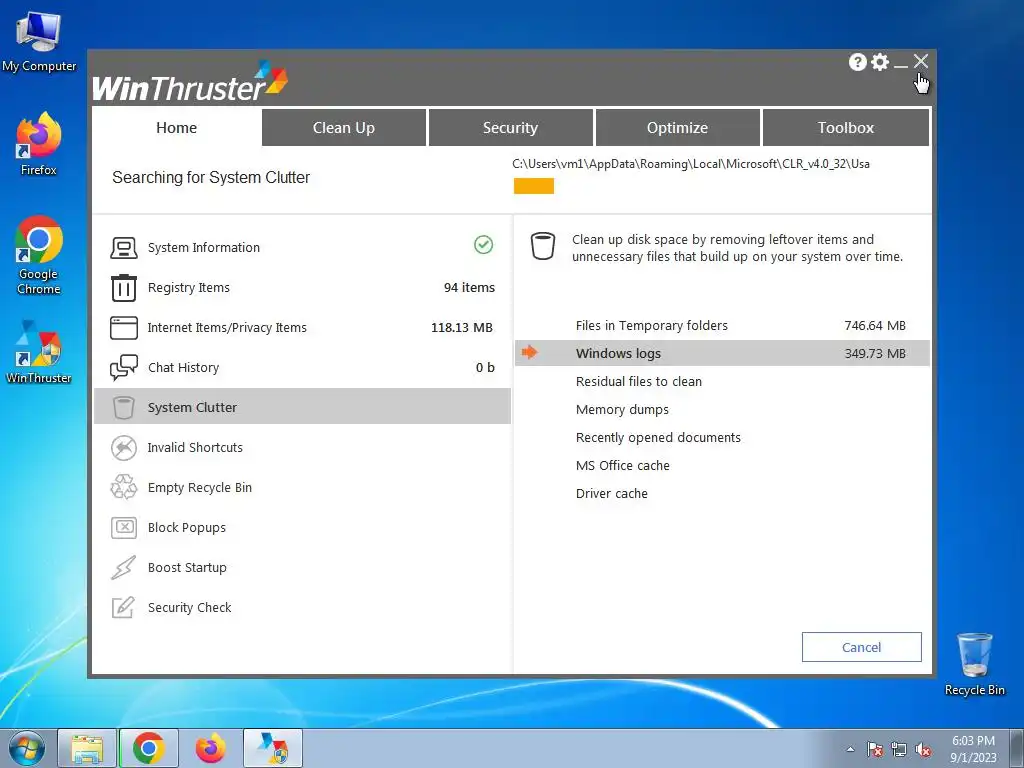Open Firefox from the taskbar

210,748
